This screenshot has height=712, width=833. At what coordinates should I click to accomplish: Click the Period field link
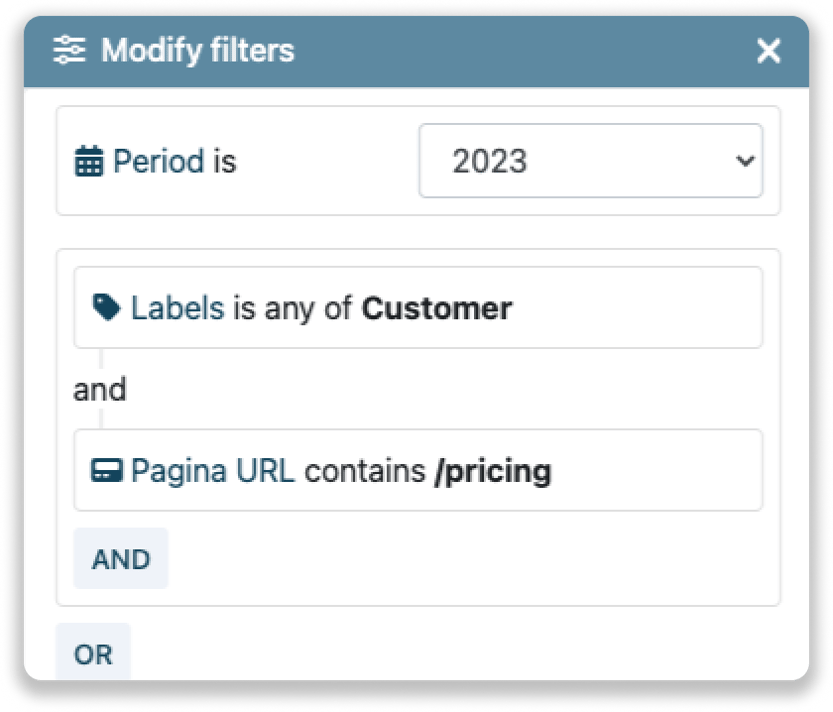click(158, 161)
